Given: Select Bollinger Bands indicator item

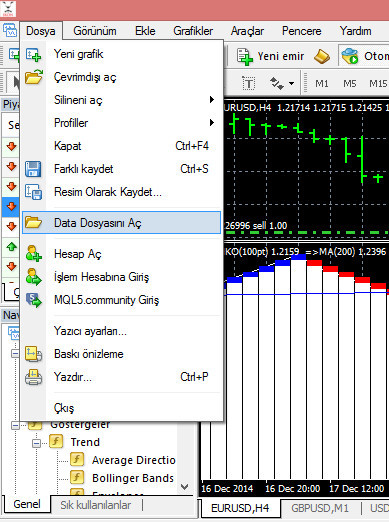Looking at the screenshot, I should click(x=133, y=478).
